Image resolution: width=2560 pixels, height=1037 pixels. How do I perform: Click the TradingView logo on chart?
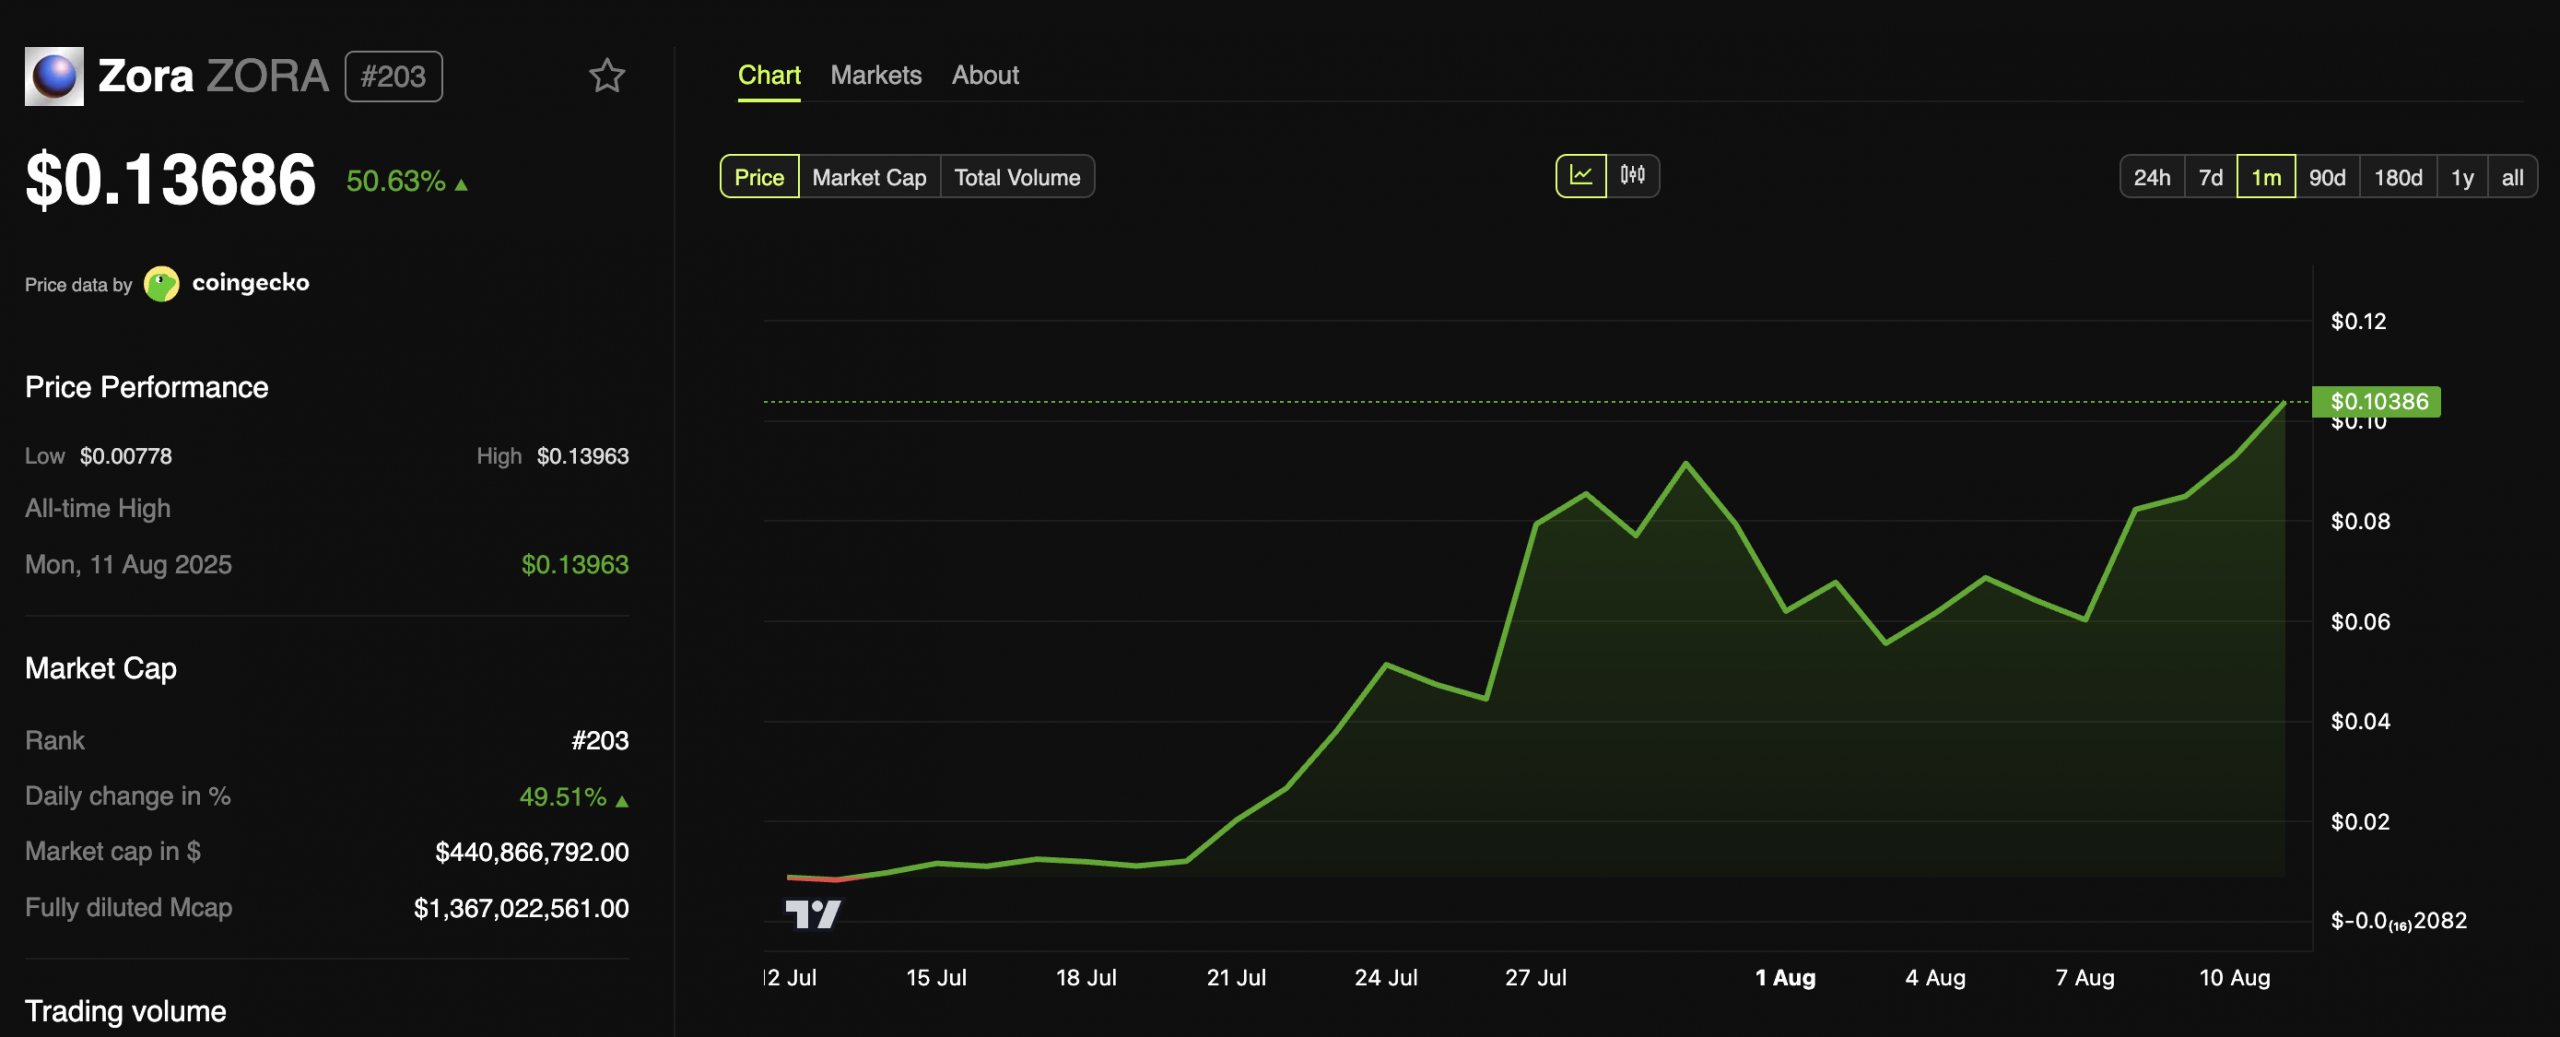click(x=812, y=913)
